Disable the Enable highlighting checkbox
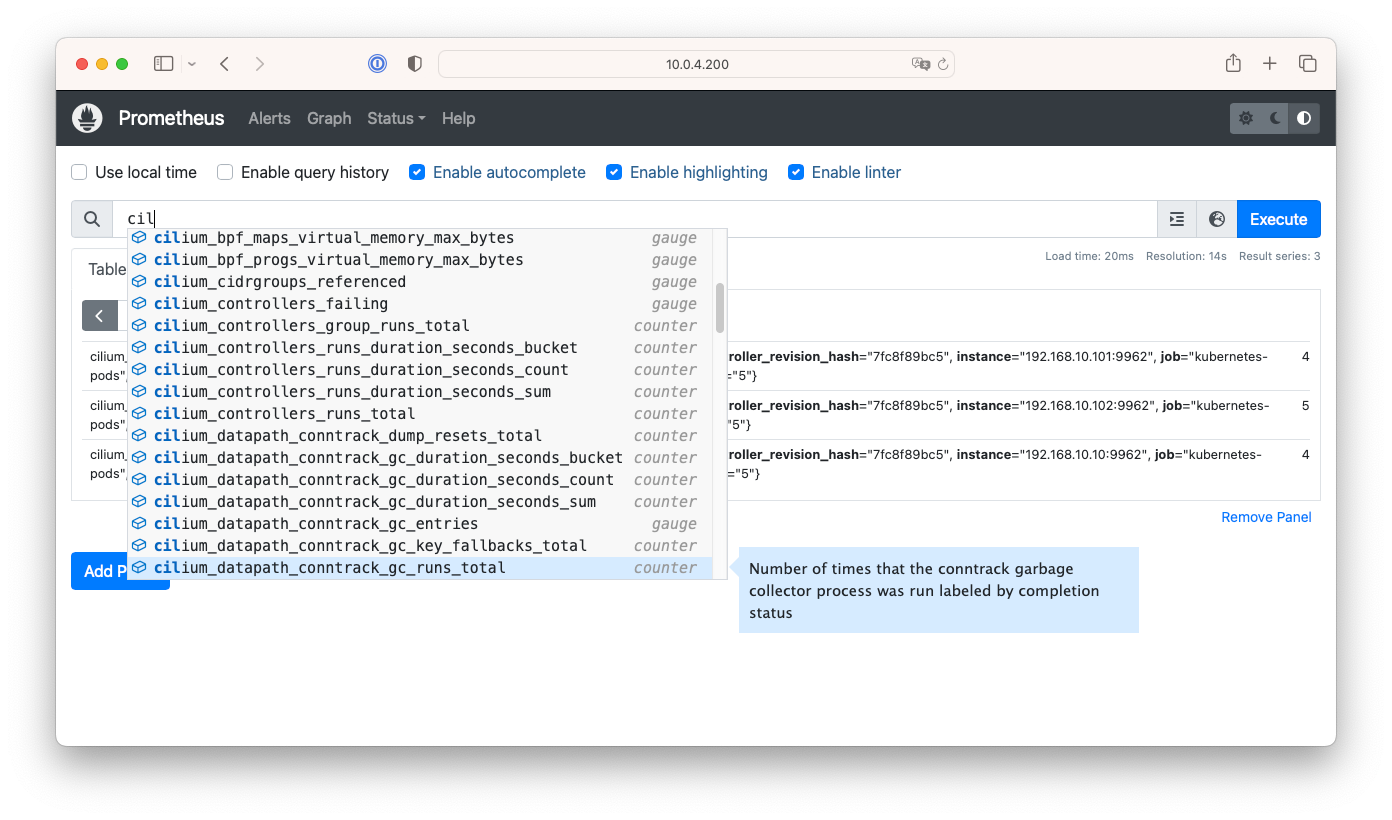The height and width of the screenshot is (820, 1392). (x=614, y=172)
